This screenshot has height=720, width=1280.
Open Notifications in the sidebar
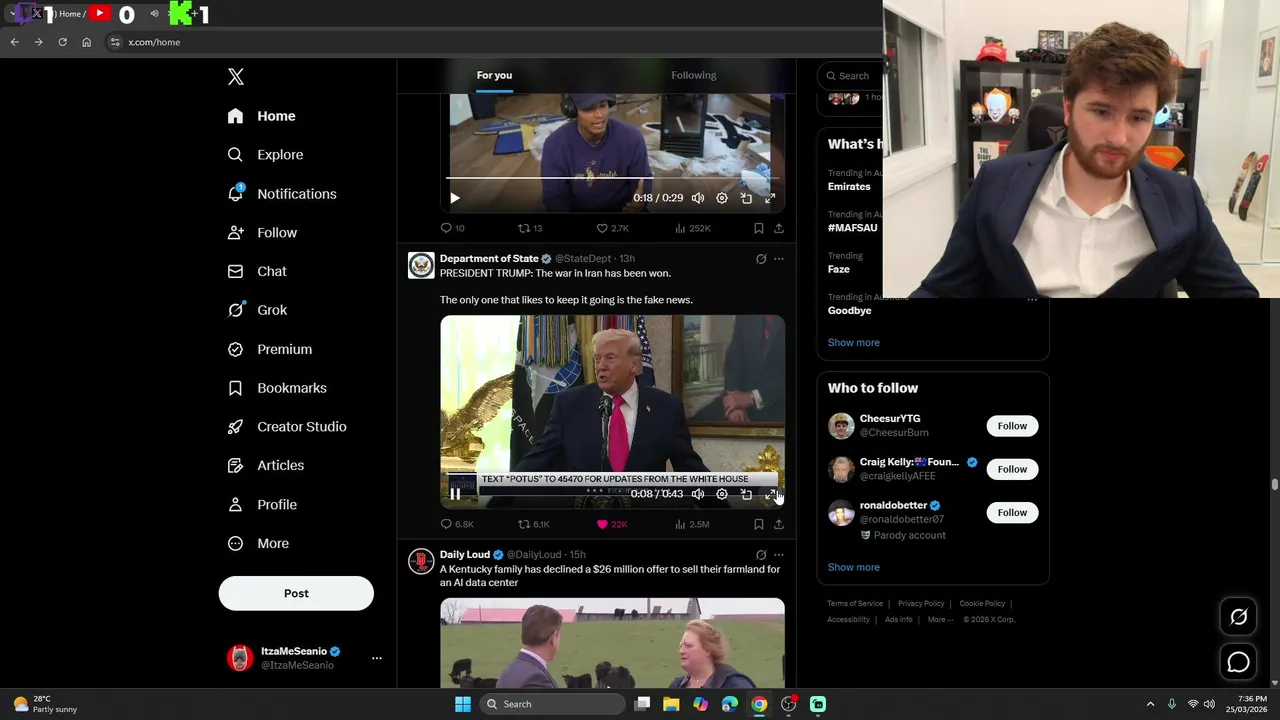point(281,194)
